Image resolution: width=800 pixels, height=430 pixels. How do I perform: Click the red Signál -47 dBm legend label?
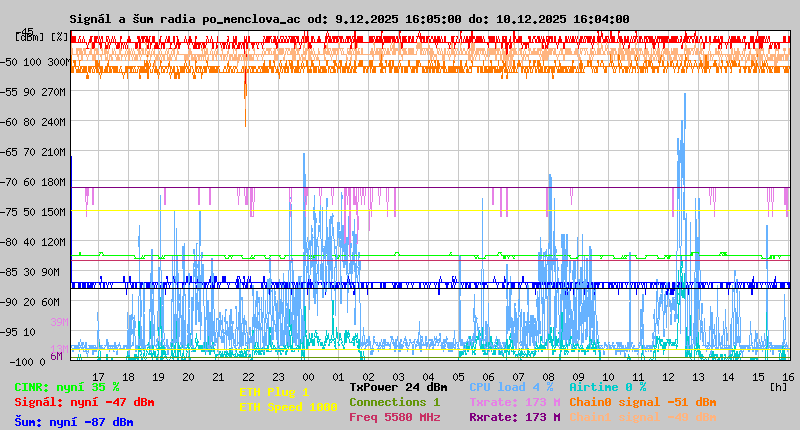(x=84, y=402)
